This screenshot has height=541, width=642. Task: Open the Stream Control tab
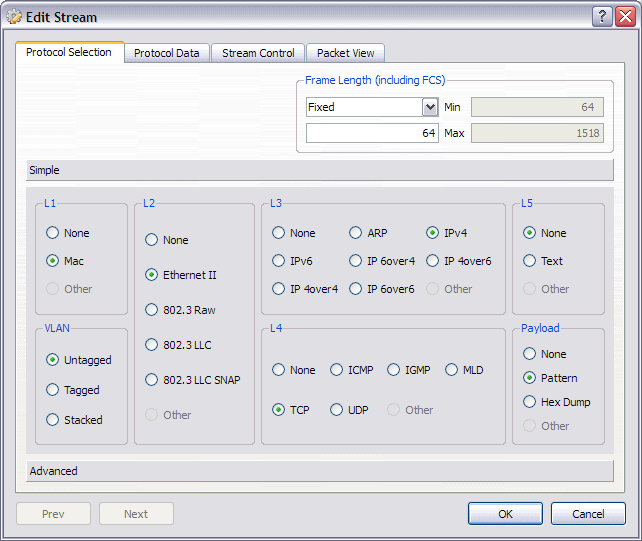[x=258, y=53]
